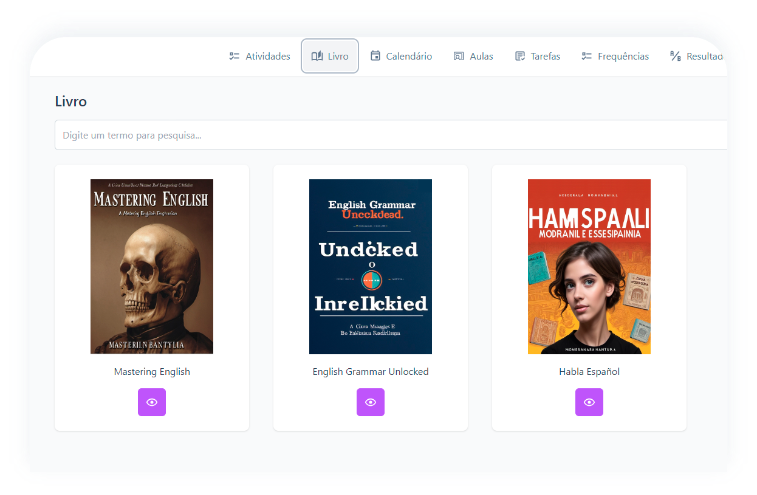Go to the Tarefas tab label

(545, 57)
